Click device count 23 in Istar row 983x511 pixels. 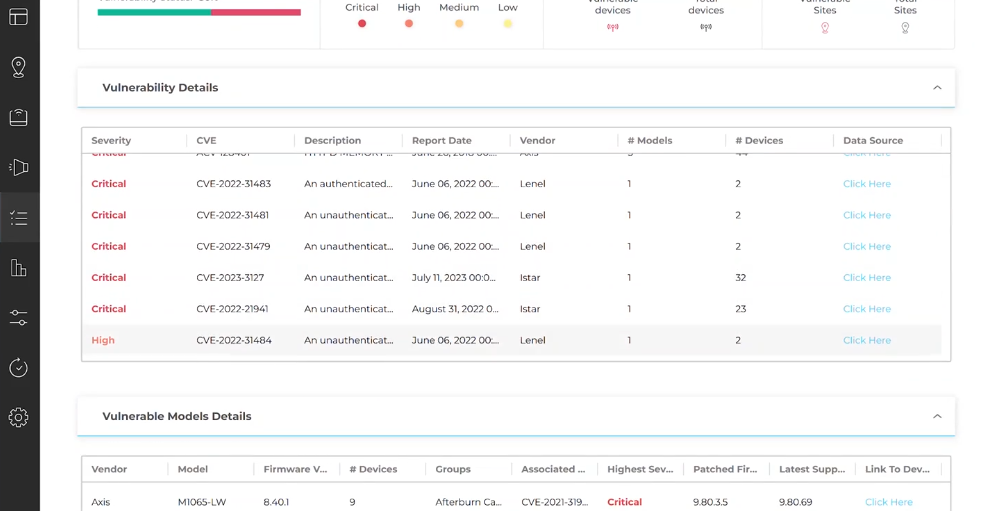pos(740,309)
